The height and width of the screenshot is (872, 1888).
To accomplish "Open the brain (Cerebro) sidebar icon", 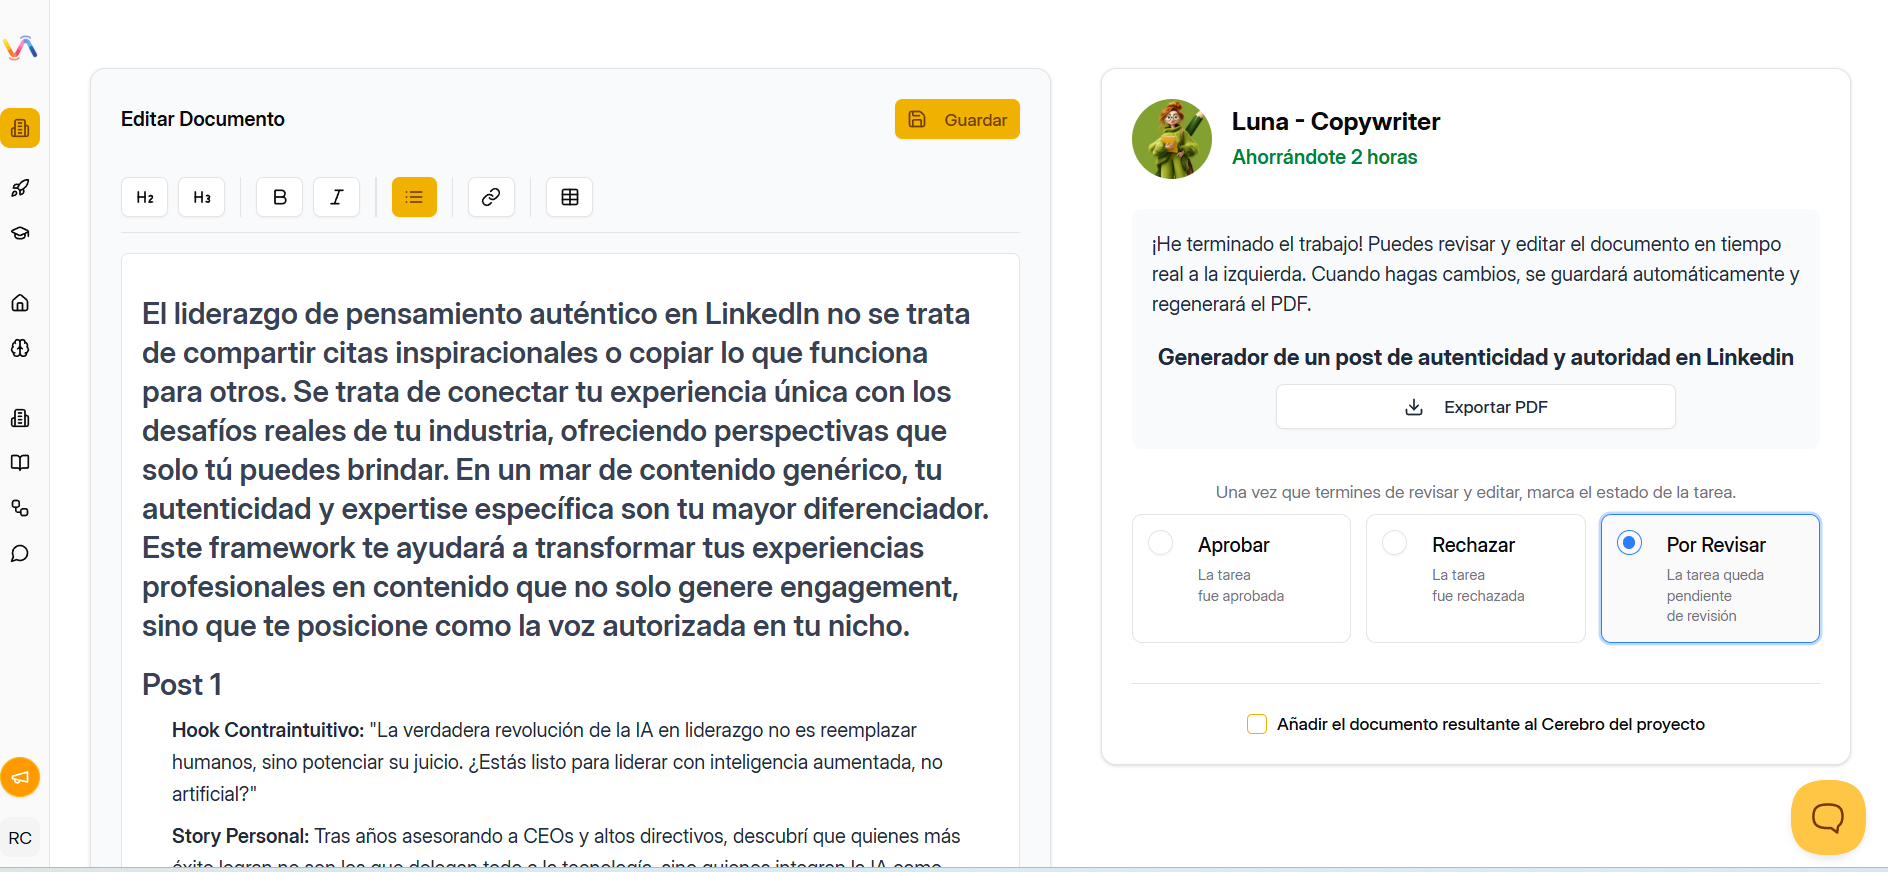I will pyautogui.click(x=20, y=348).
